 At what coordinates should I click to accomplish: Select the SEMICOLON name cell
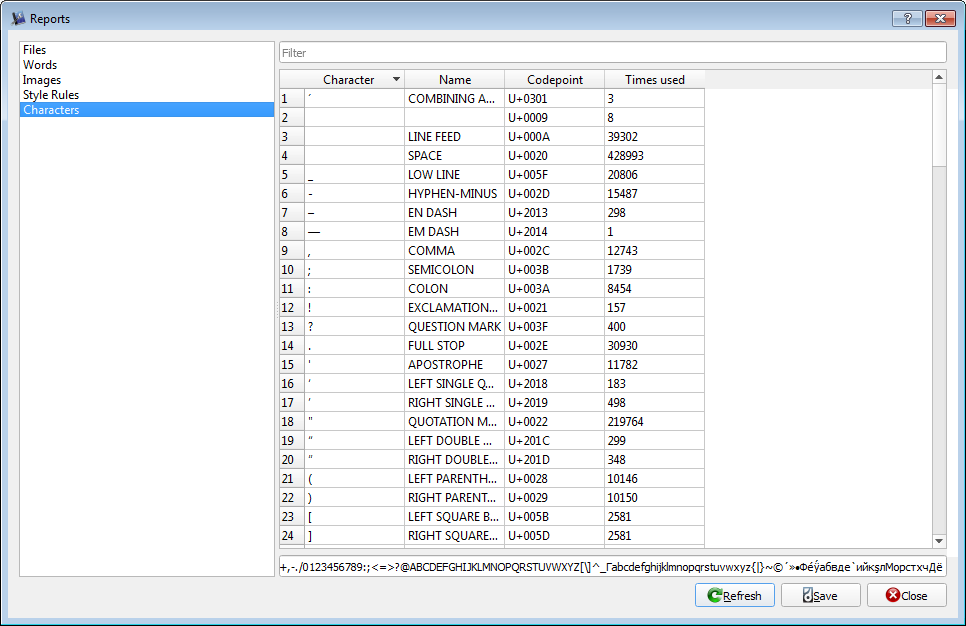click(x=455, y=270)
